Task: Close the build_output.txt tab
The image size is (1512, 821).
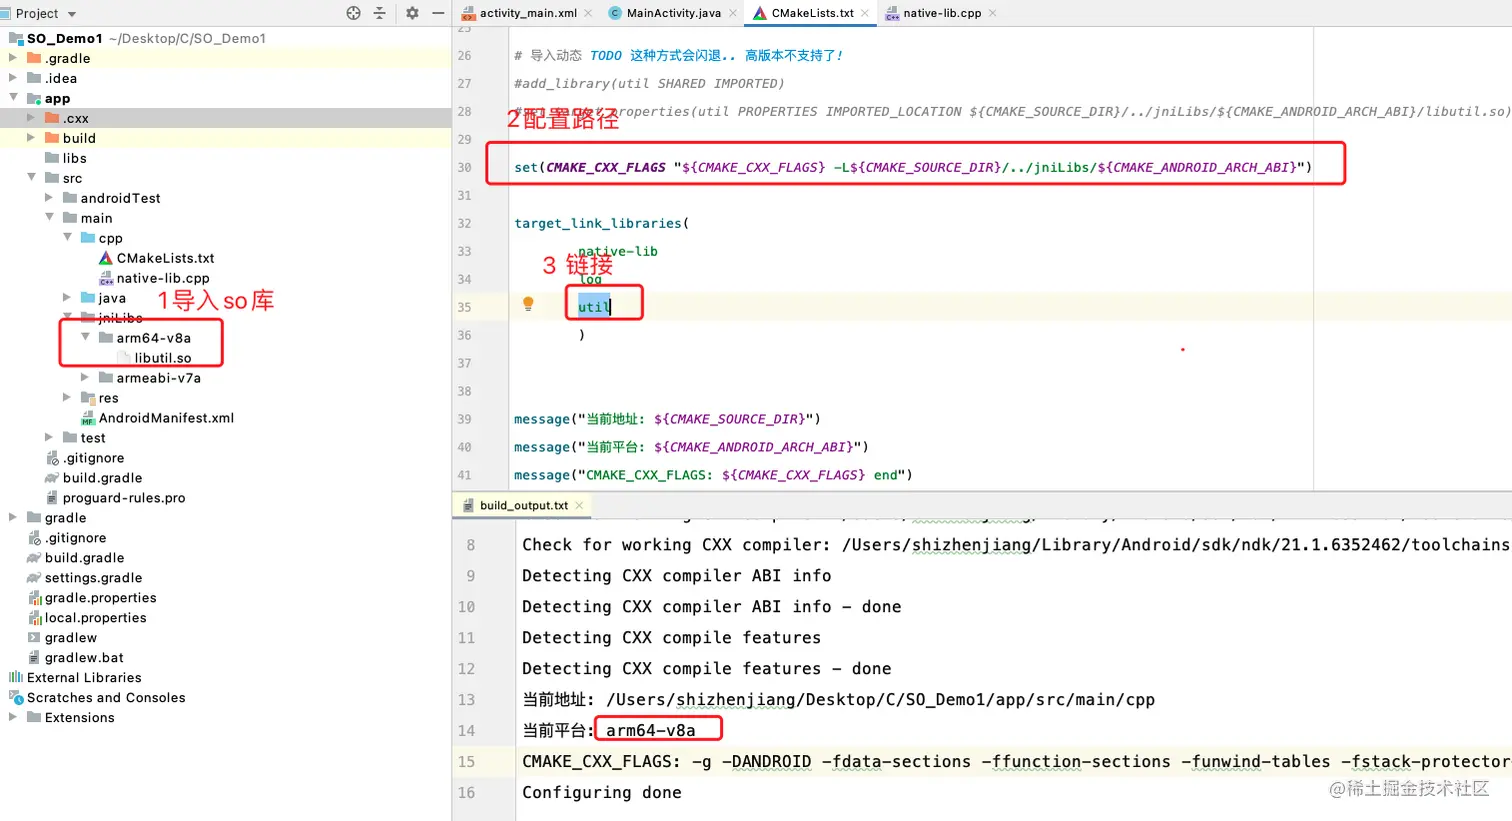Action: tap(579, 505)
